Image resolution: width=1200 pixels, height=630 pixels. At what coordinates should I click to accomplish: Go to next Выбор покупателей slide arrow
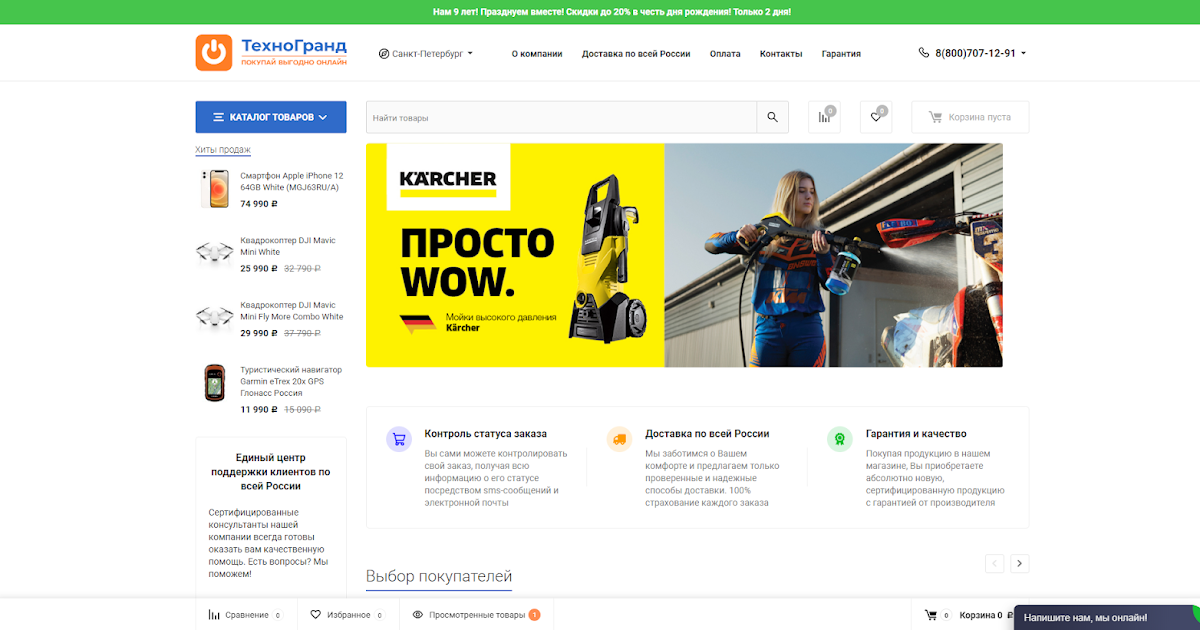point(1019,563)
